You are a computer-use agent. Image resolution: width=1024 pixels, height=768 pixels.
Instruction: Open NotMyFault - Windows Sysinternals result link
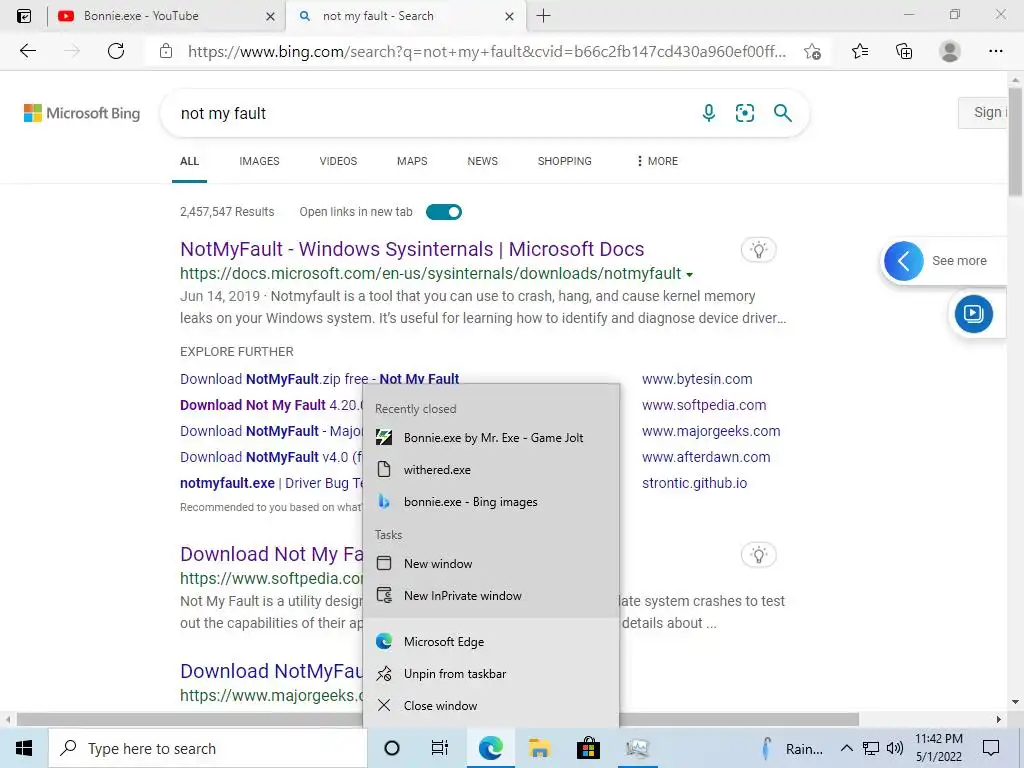pyautogui.click(x=412, y=249)
